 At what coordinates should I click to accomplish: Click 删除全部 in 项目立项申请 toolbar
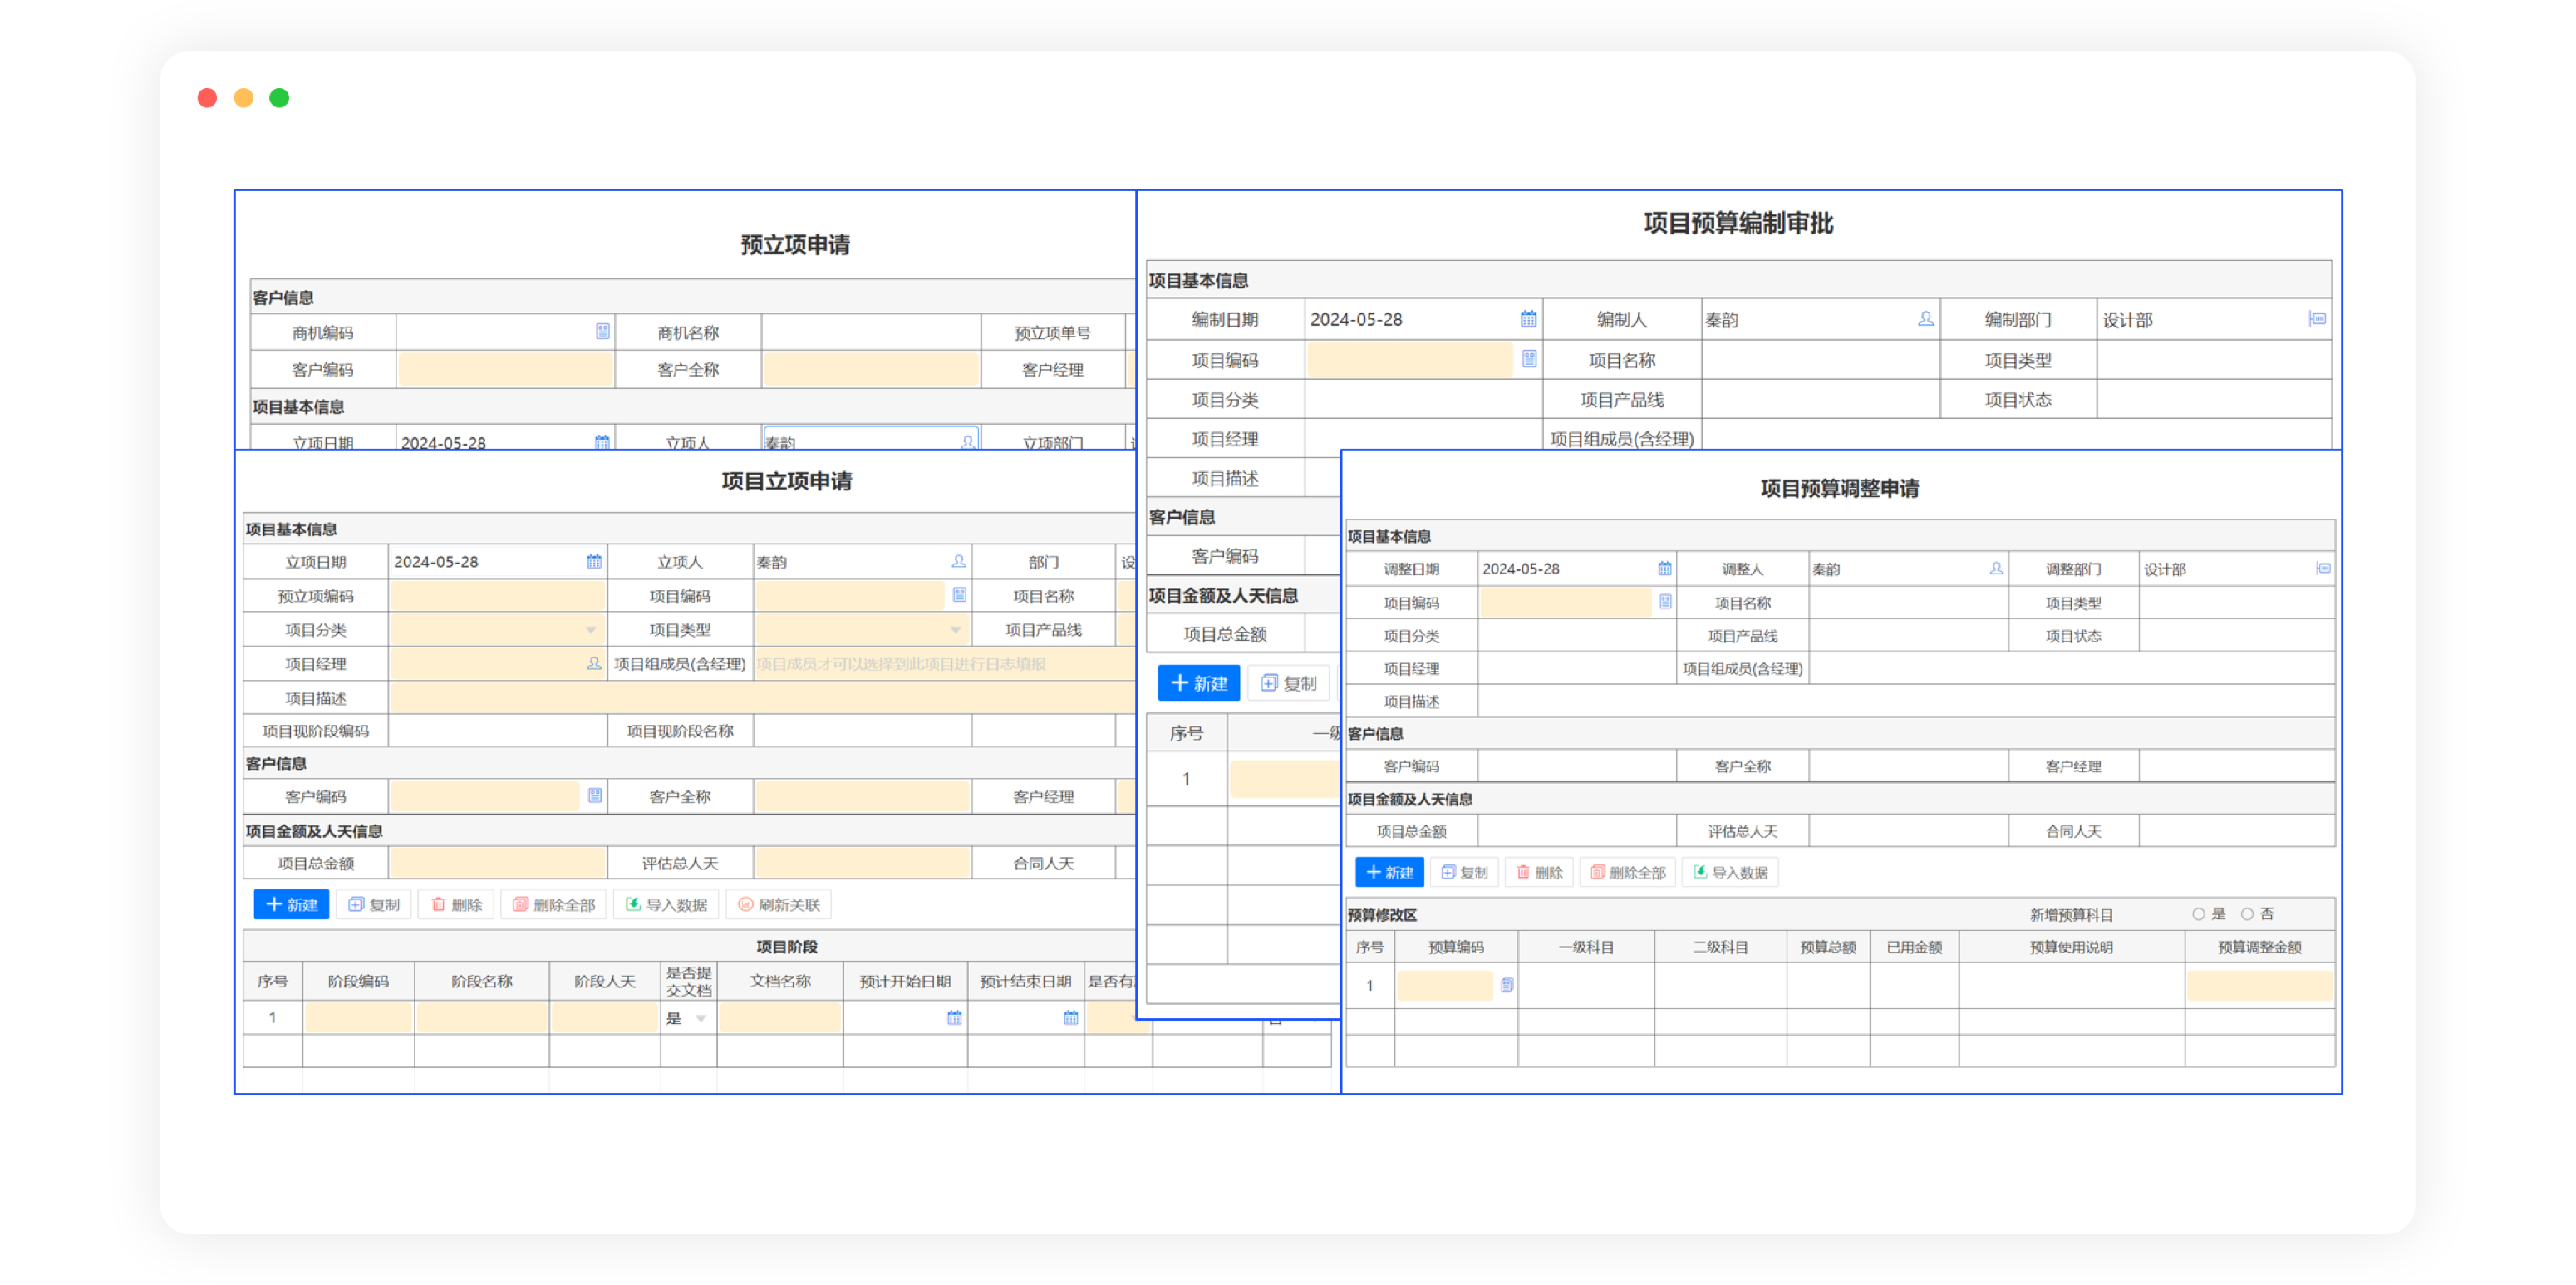click(553, 904)
